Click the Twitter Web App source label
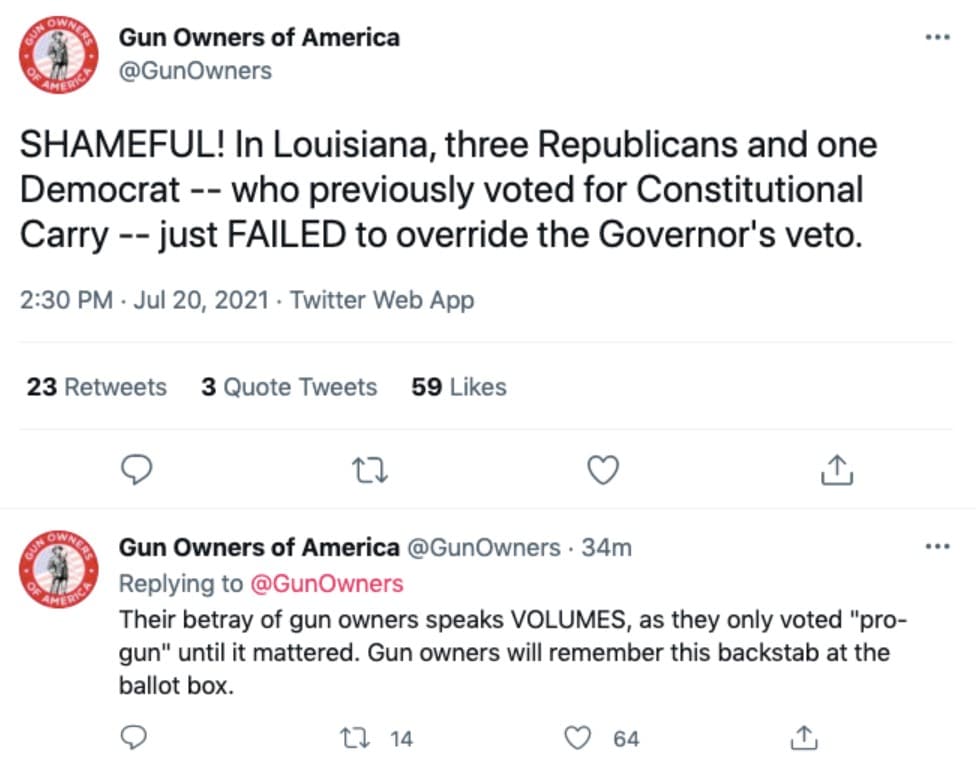This screenshot has height=769, width=978. [x=382, y=300]
